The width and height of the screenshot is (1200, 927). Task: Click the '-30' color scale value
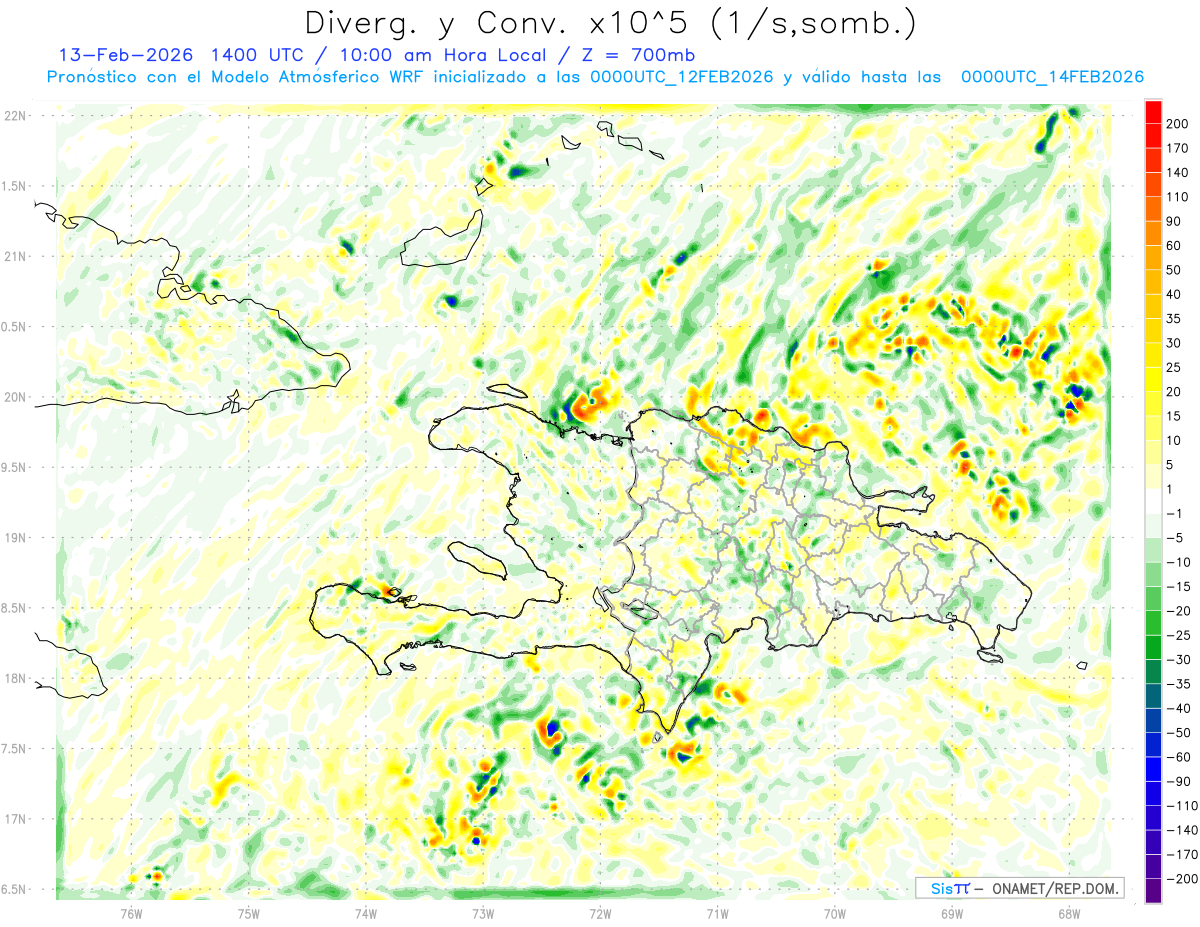point(1177,659)
